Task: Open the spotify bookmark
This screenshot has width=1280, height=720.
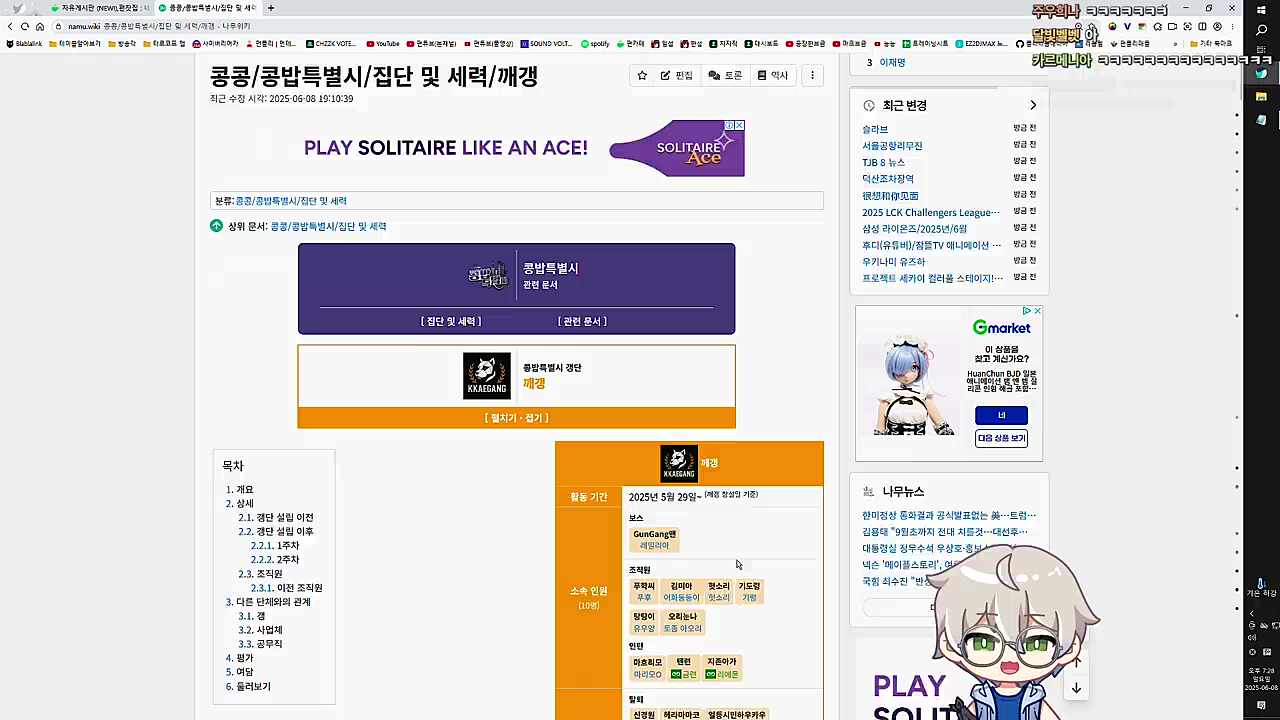Action: click(x=594, y=44)
